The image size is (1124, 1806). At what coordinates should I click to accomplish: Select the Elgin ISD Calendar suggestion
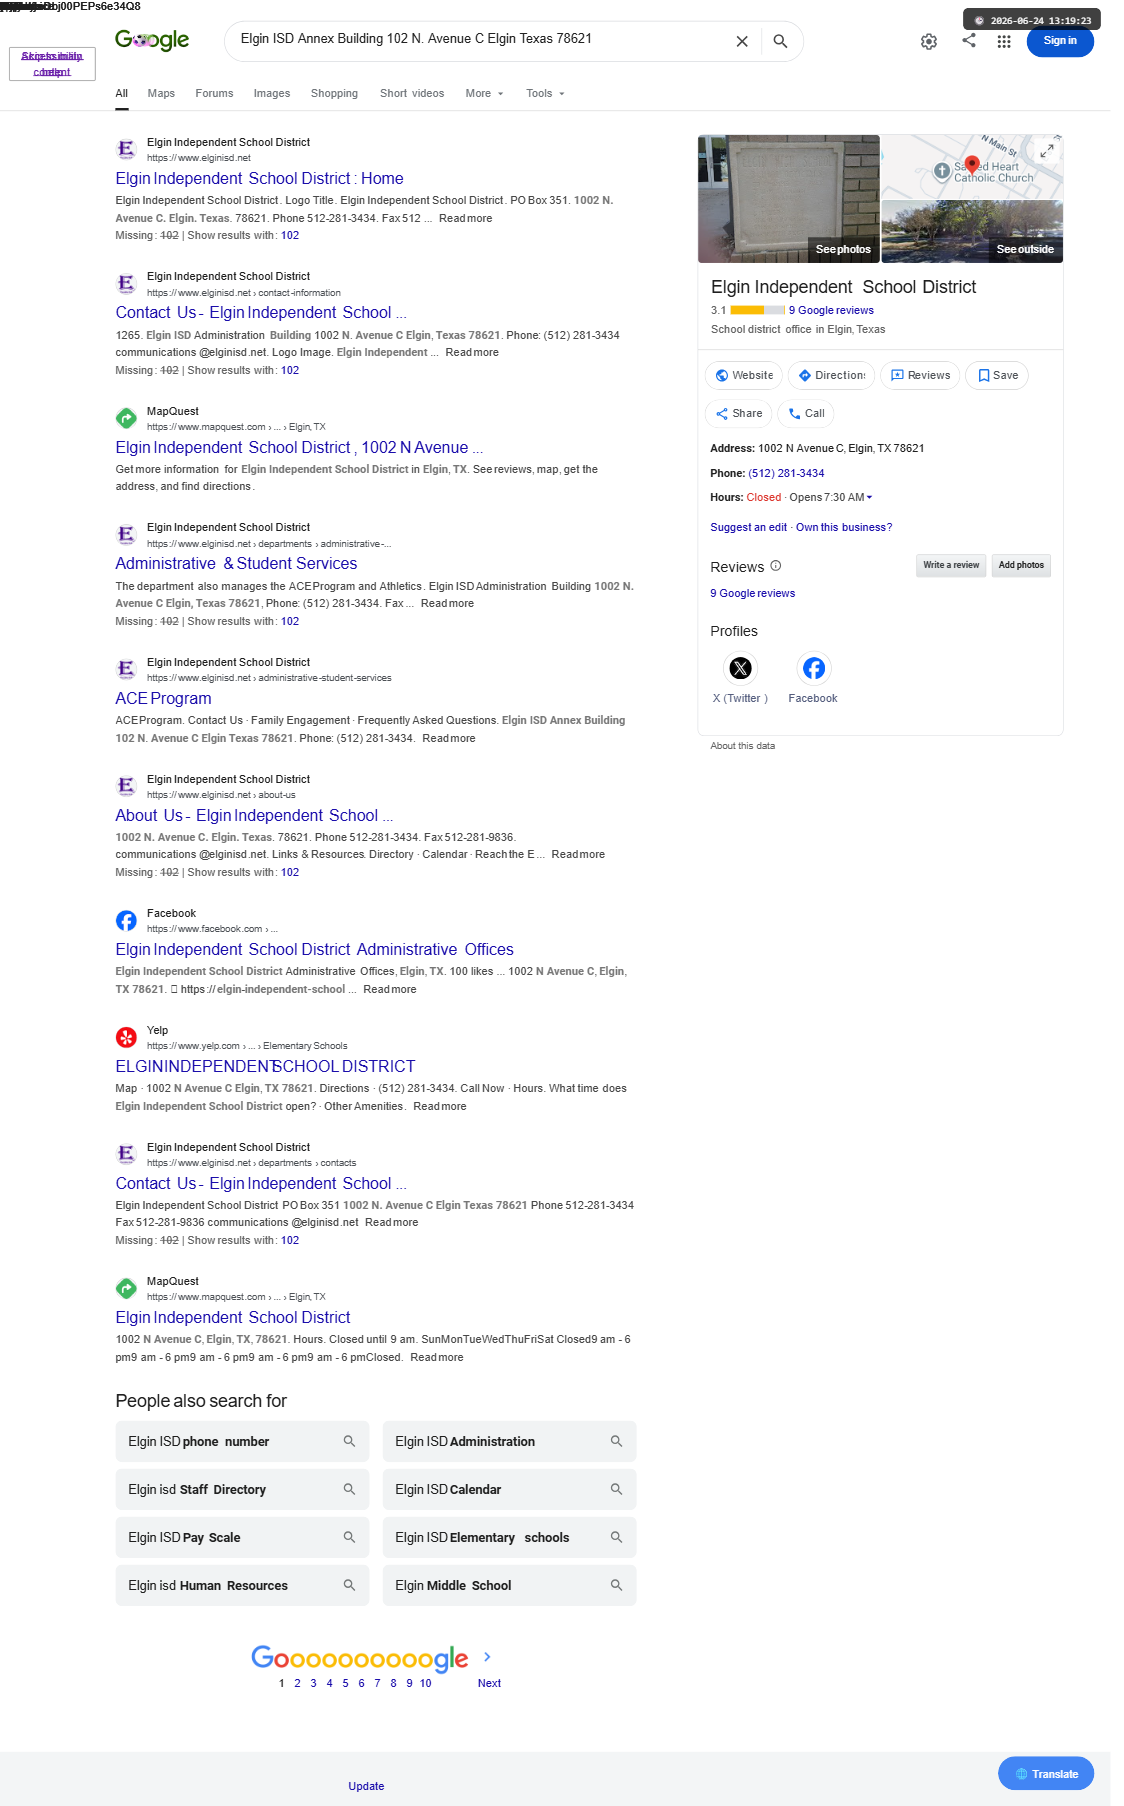[509, 1489]
